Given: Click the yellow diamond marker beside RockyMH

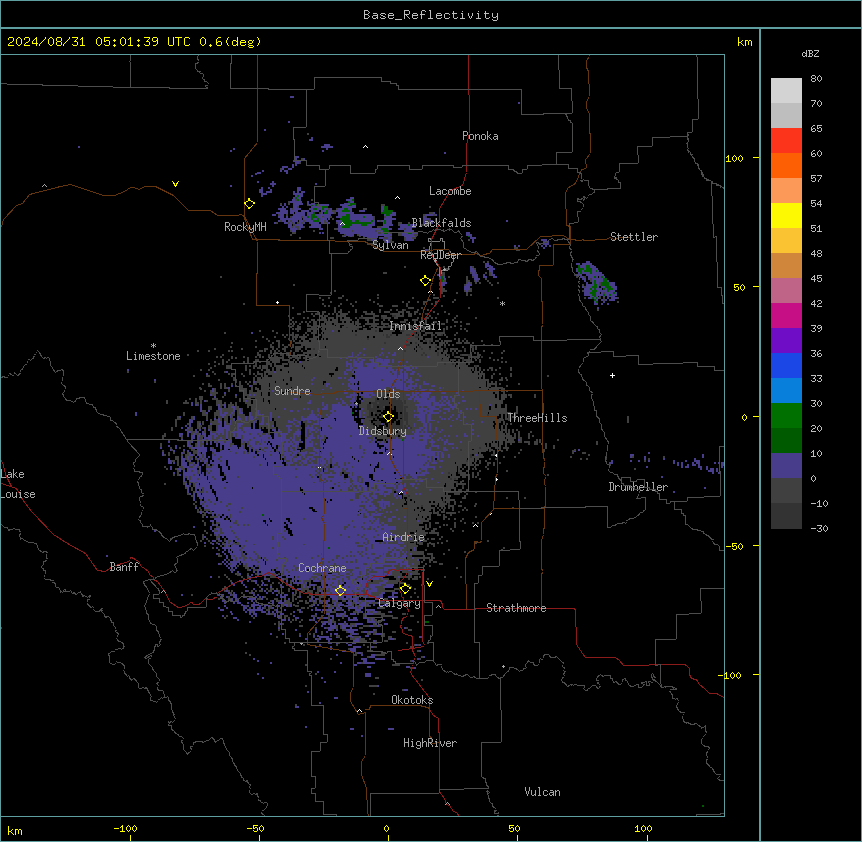Looking at the screenshot, I should 249,204.
